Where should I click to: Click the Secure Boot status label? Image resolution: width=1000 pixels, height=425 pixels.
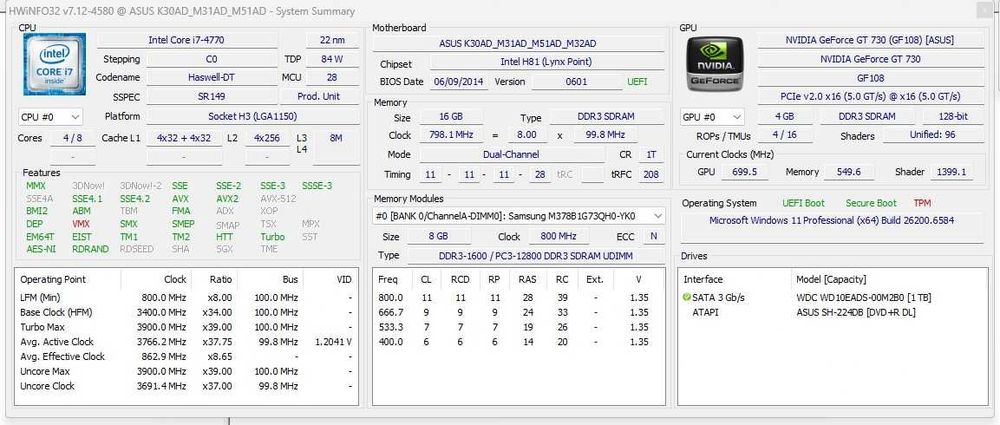pyautogui.click(x=871, y=203)
